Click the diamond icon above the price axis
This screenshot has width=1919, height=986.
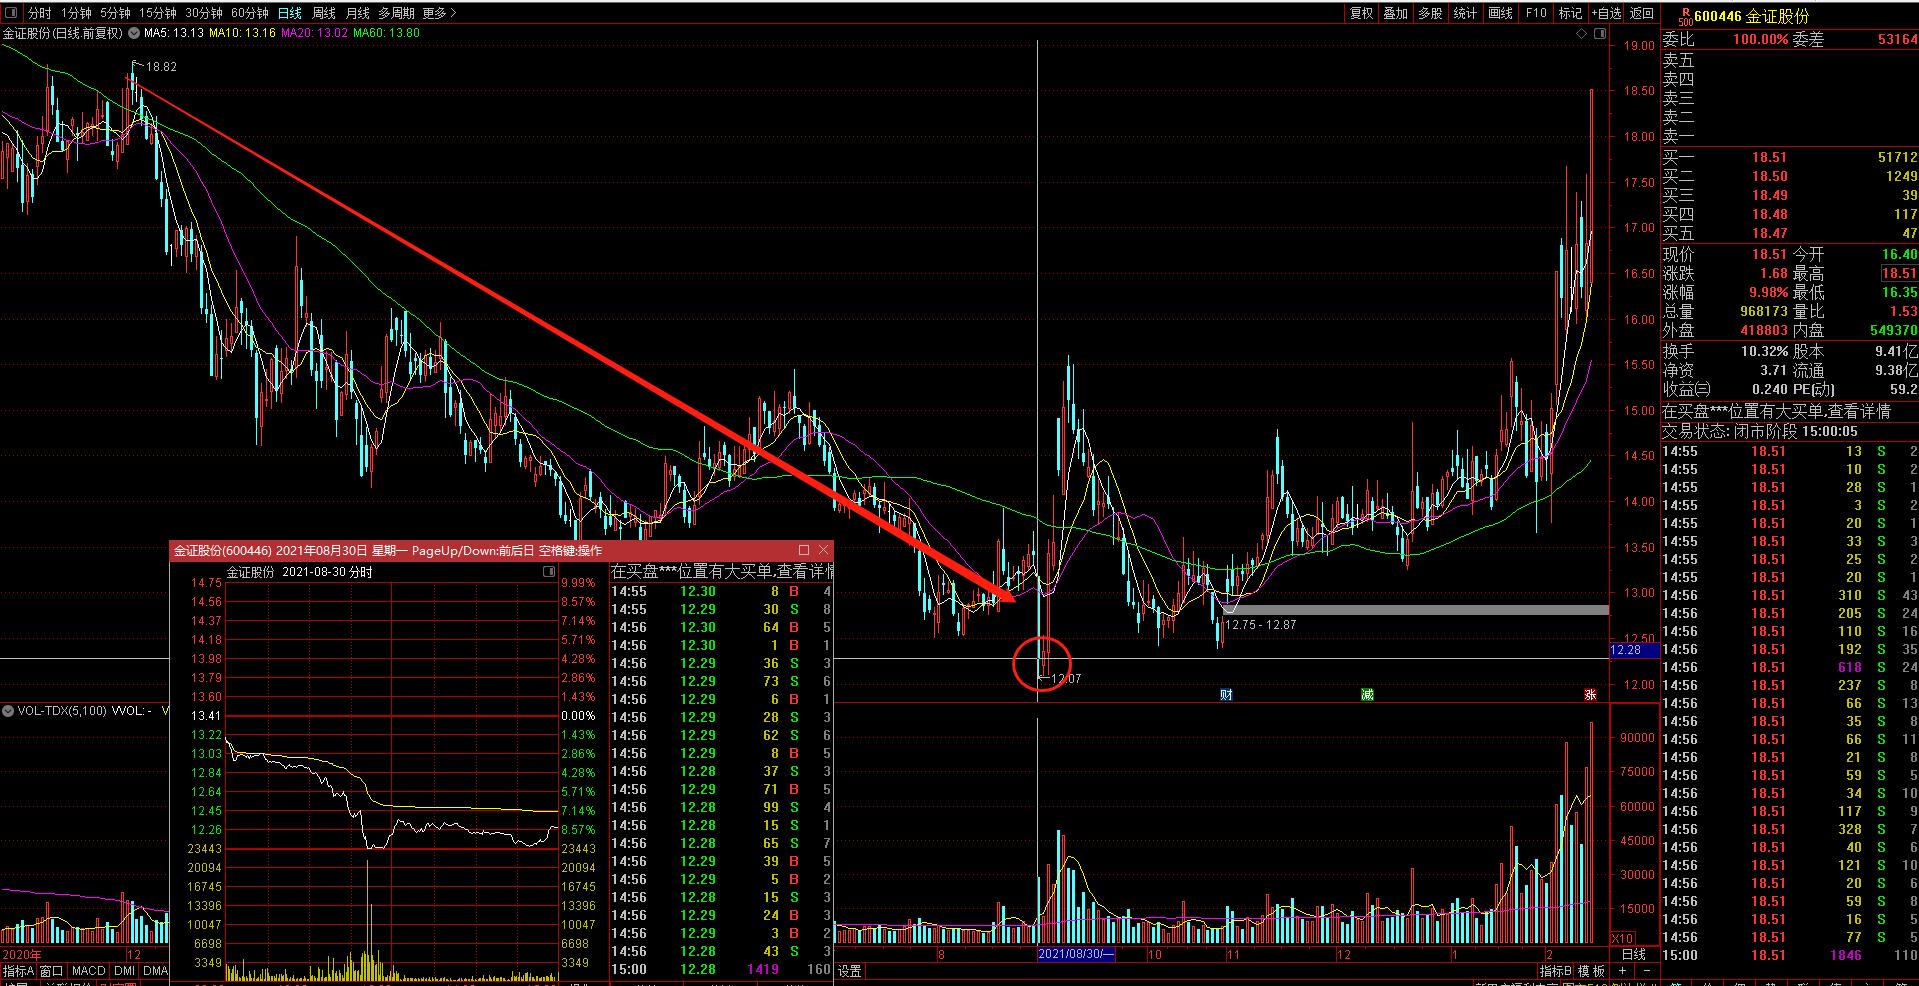[1581, 33]
